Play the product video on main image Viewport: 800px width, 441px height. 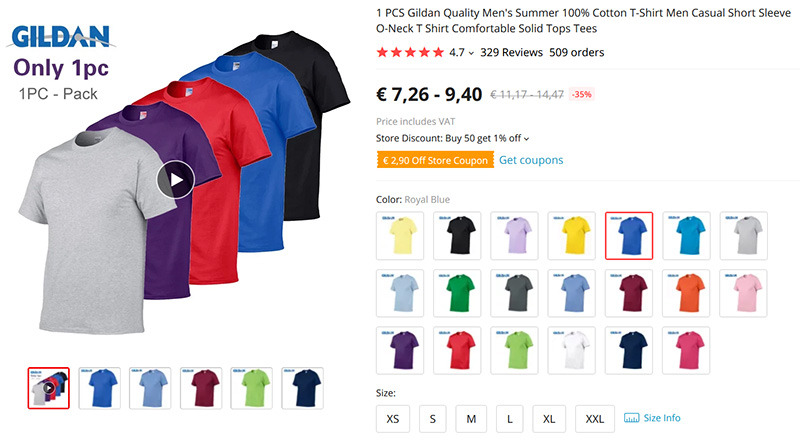[176, 180]
